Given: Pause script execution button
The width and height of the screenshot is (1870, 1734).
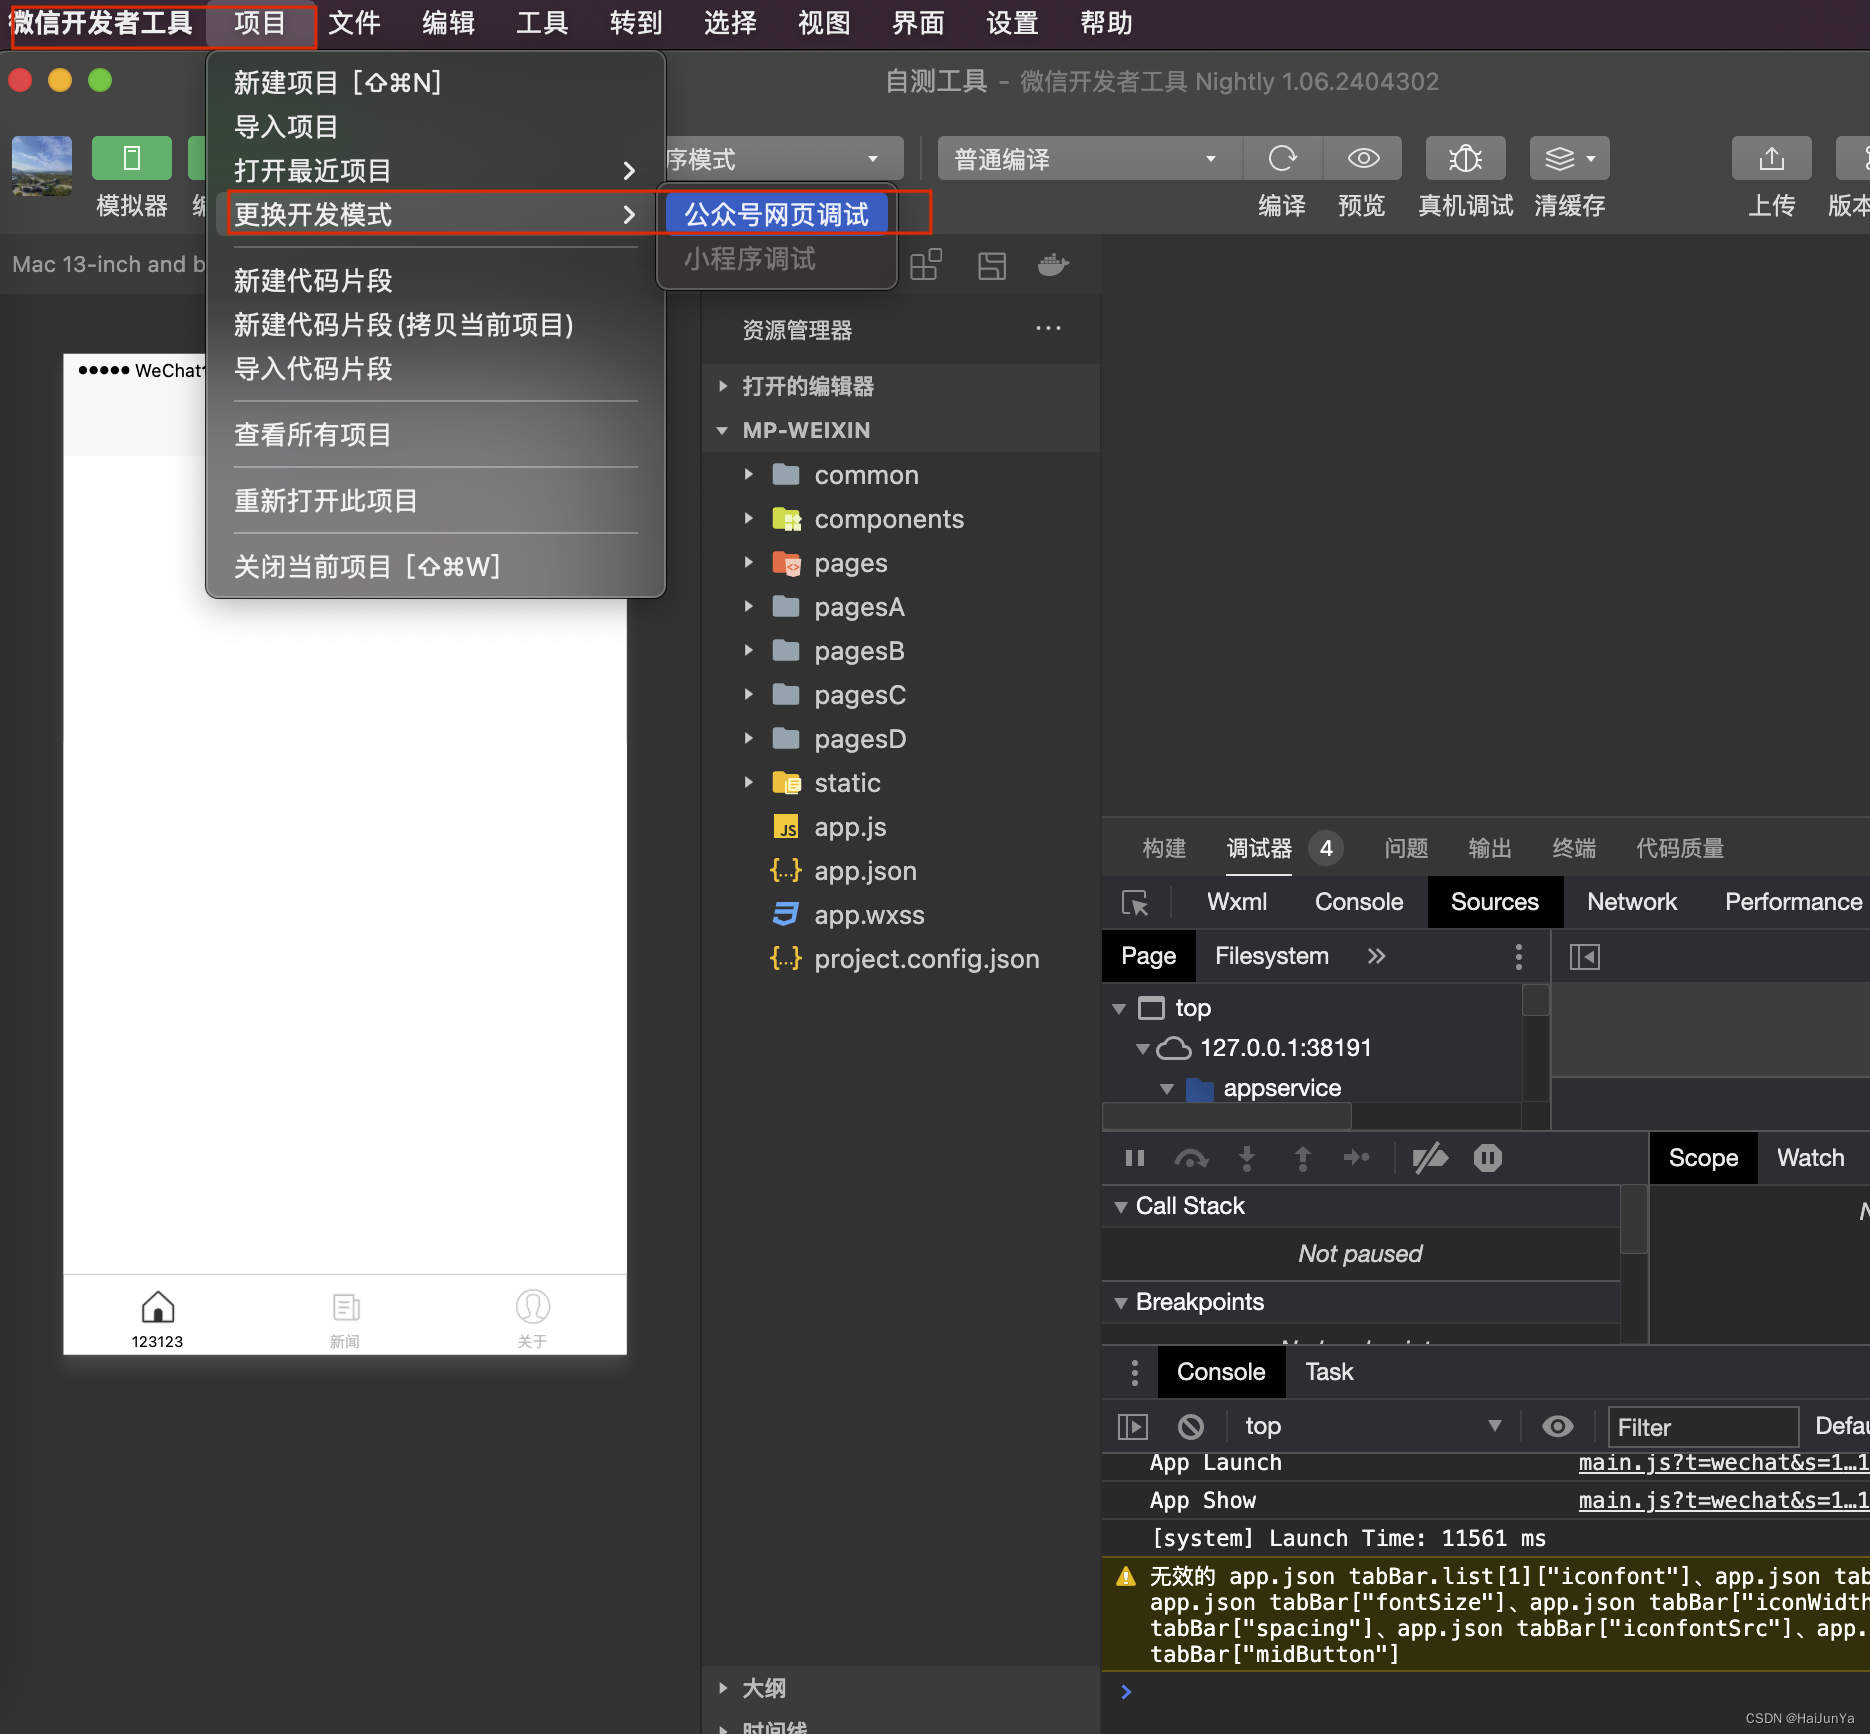Looking at the screenshot, I should [x=1135, y=1158].
